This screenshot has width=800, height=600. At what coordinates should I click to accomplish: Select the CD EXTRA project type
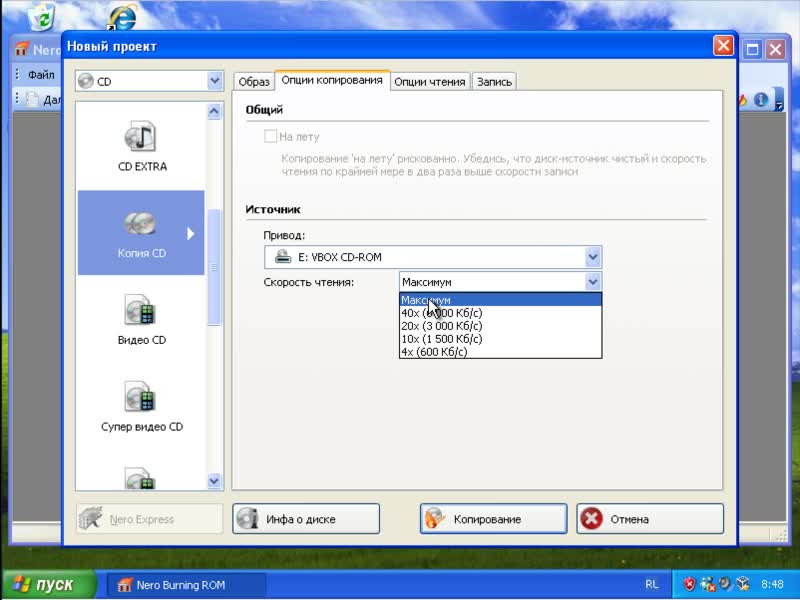(142, 146)
